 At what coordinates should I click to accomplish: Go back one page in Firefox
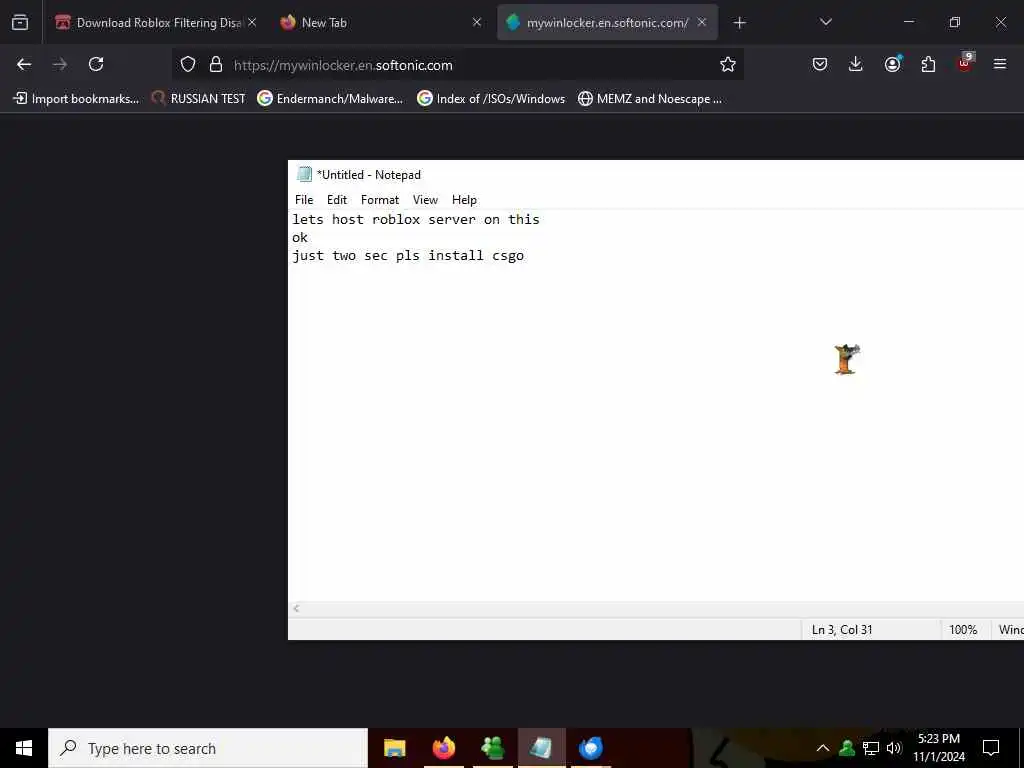24,64
